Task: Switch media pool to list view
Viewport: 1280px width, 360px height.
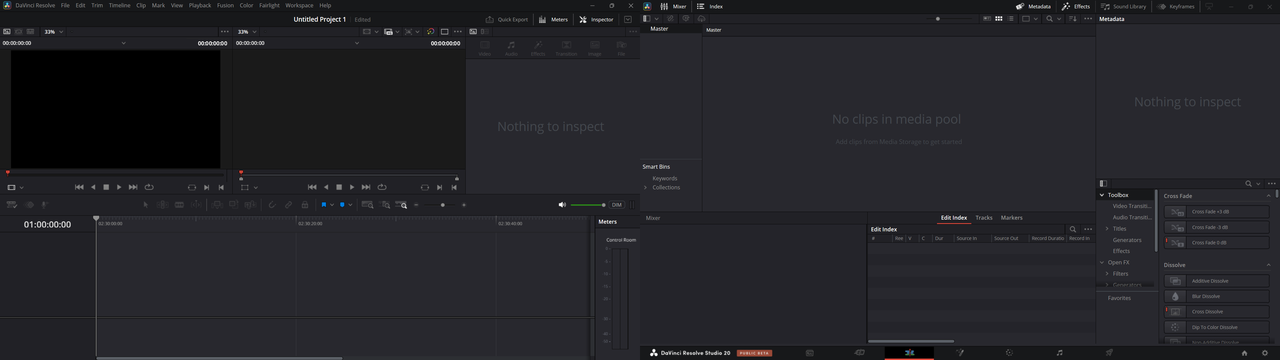Action: tap(1010, 18)
